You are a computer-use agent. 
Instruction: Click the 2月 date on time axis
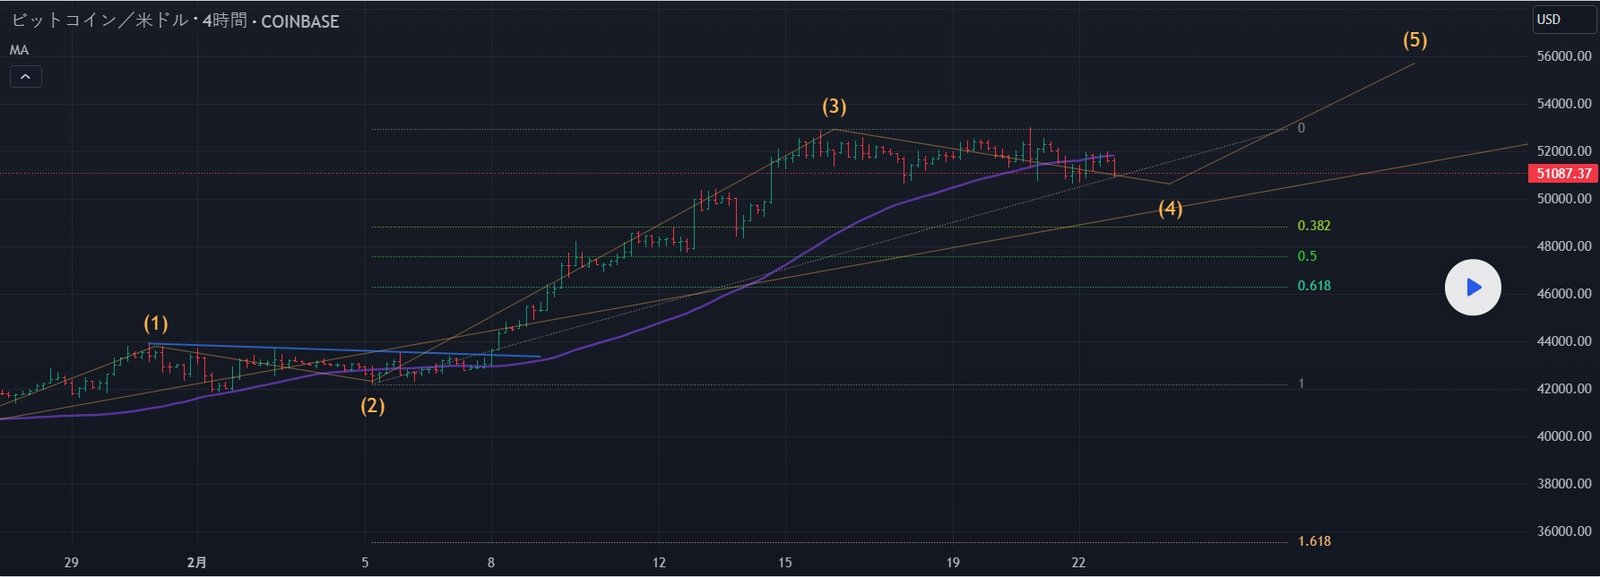[197, 563]
